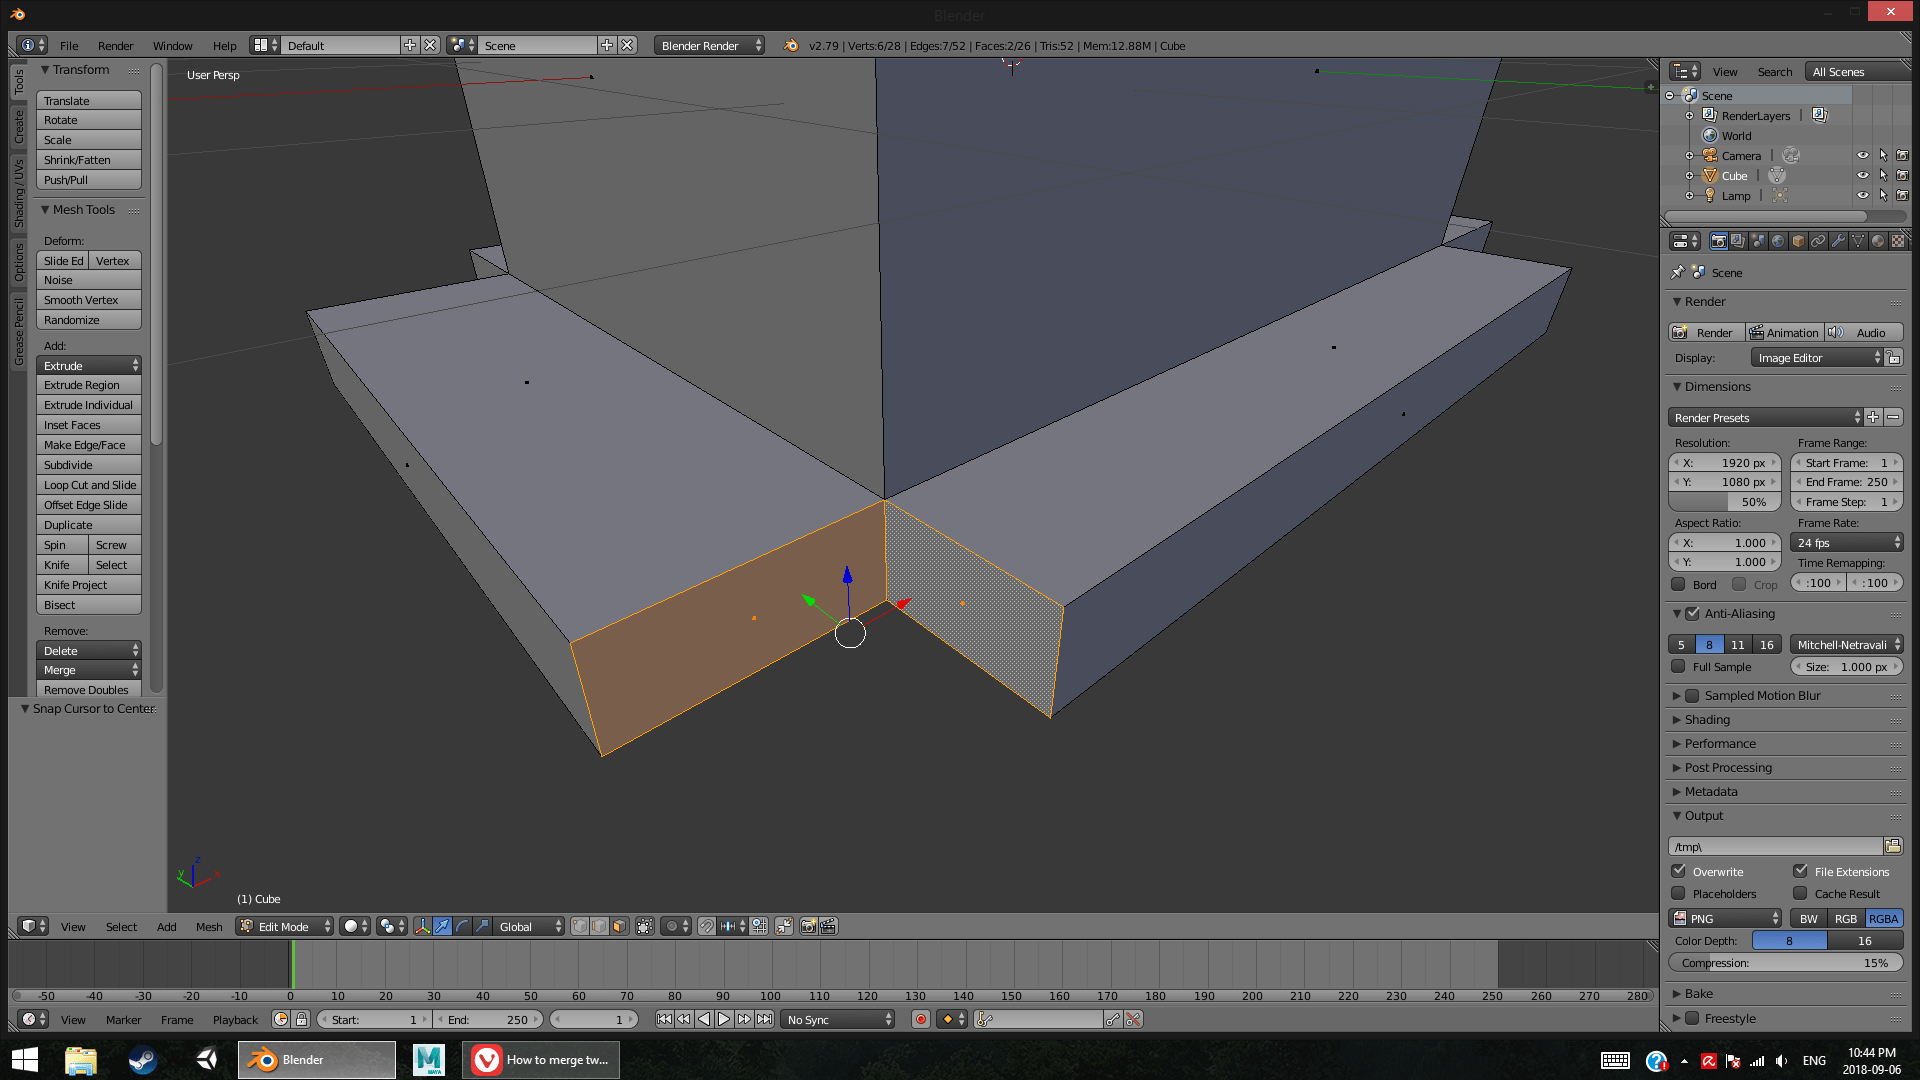Click the Extrude Region button
Image resolution: width=1920 pixels, height=1080 pixels.
pyautogui.click(x=88, y=385)
